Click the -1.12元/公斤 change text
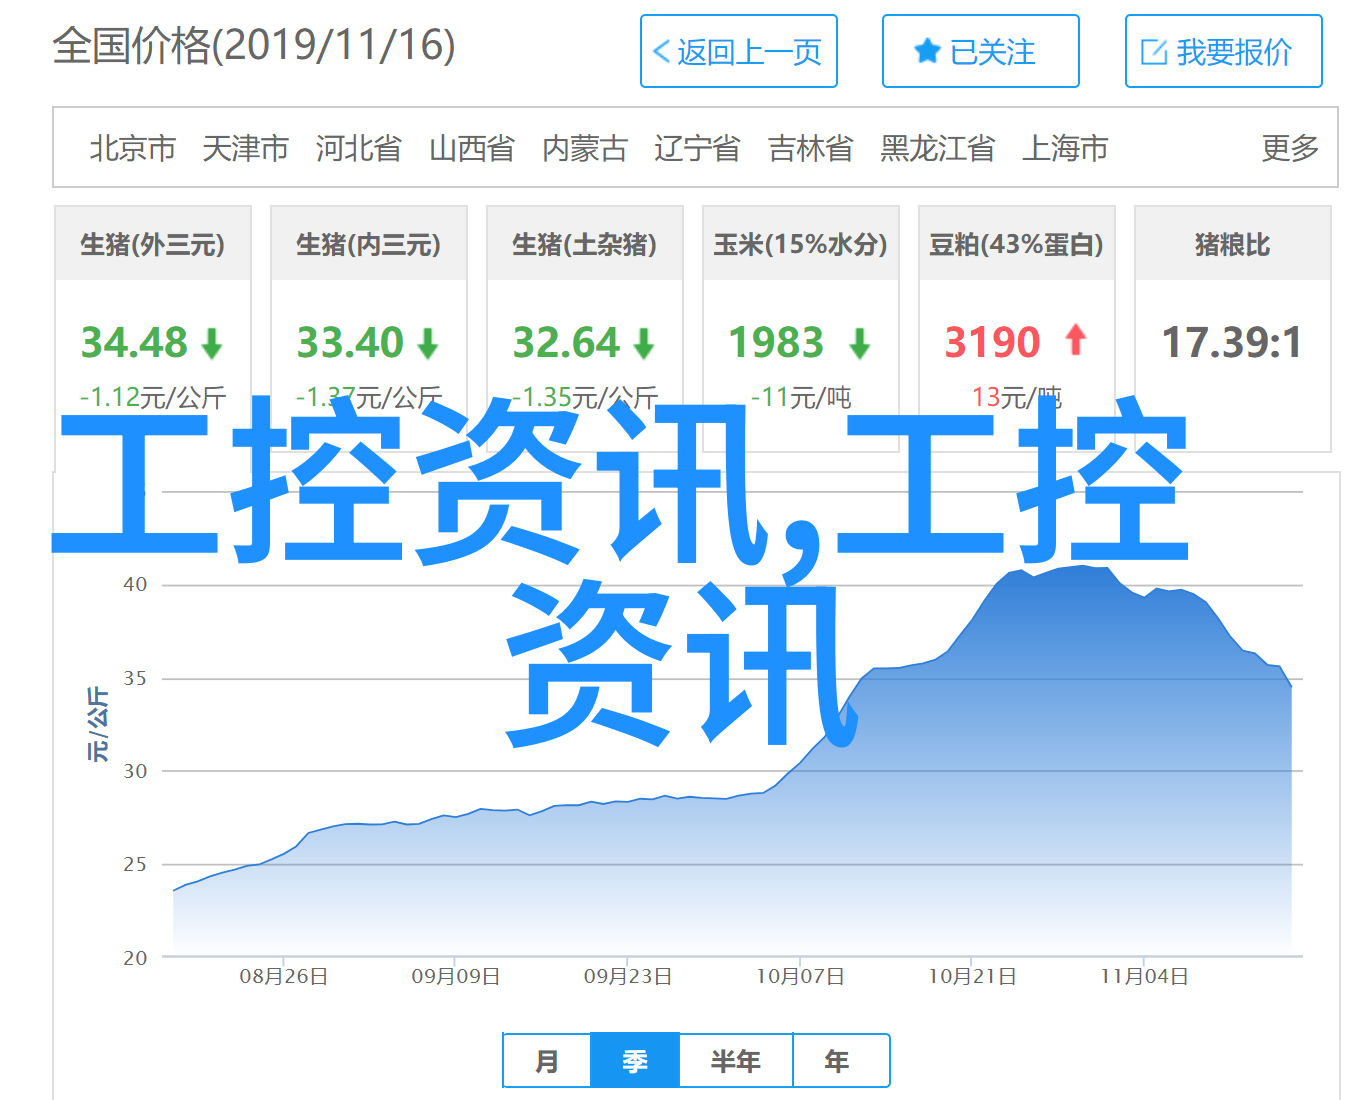 click(153, 397)
